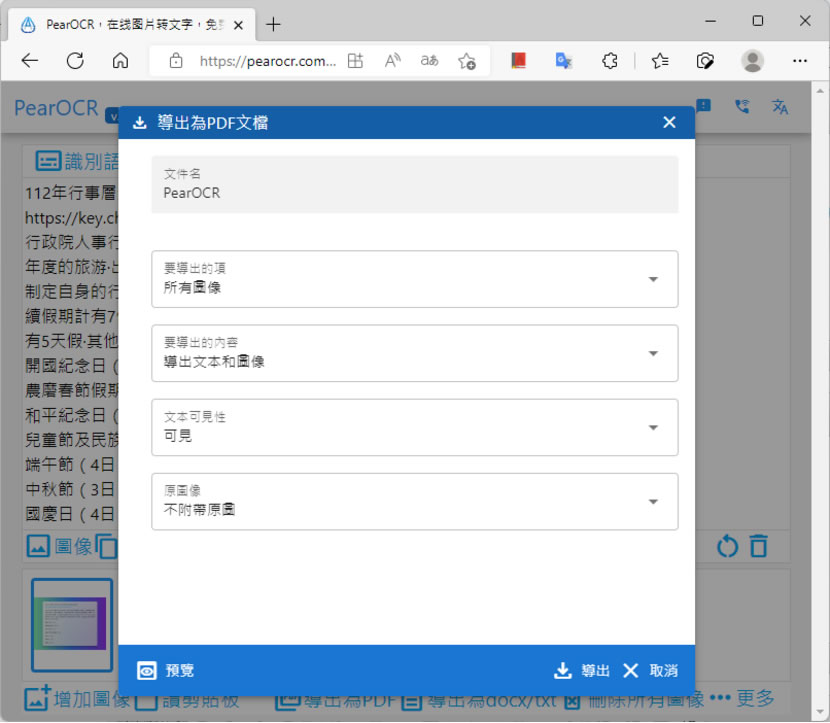Viewport: 830px width, 723px height.
Task: Refresh the browser page
Action: click(75, 61)
